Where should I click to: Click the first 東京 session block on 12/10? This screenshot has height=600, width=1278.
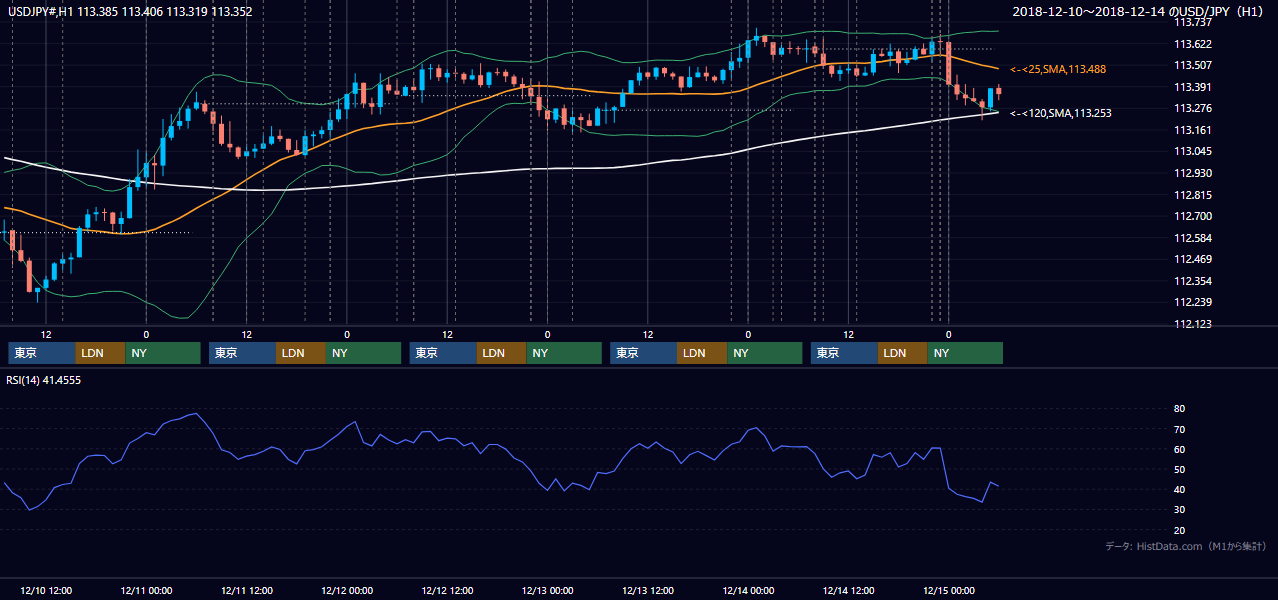[x=42, y=353]
